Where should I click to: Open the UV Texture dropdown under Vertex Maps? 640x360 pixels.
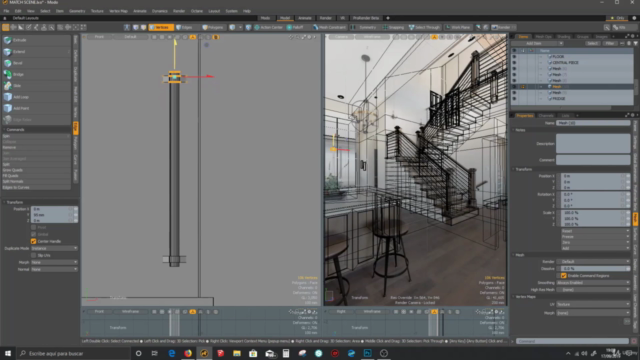[x=594, y=304]
